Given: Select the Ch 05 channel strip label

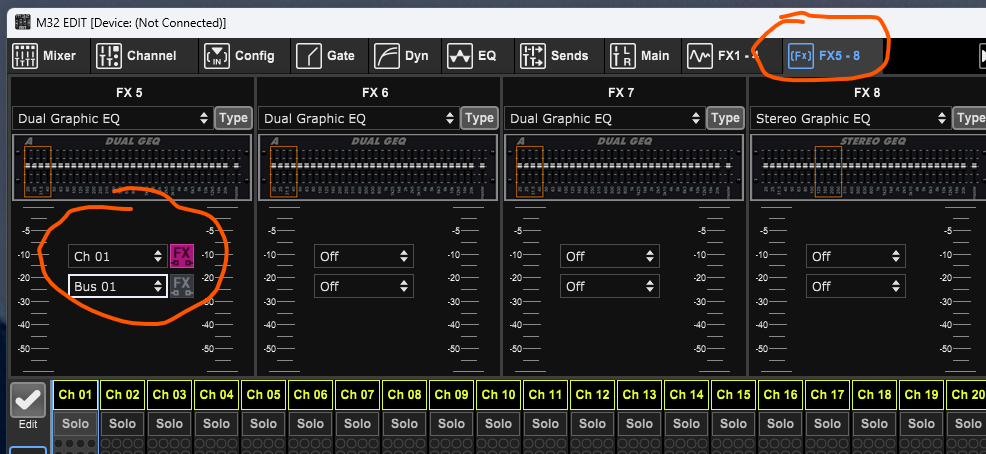Looking at the screenshot, I should pos(264,395).
